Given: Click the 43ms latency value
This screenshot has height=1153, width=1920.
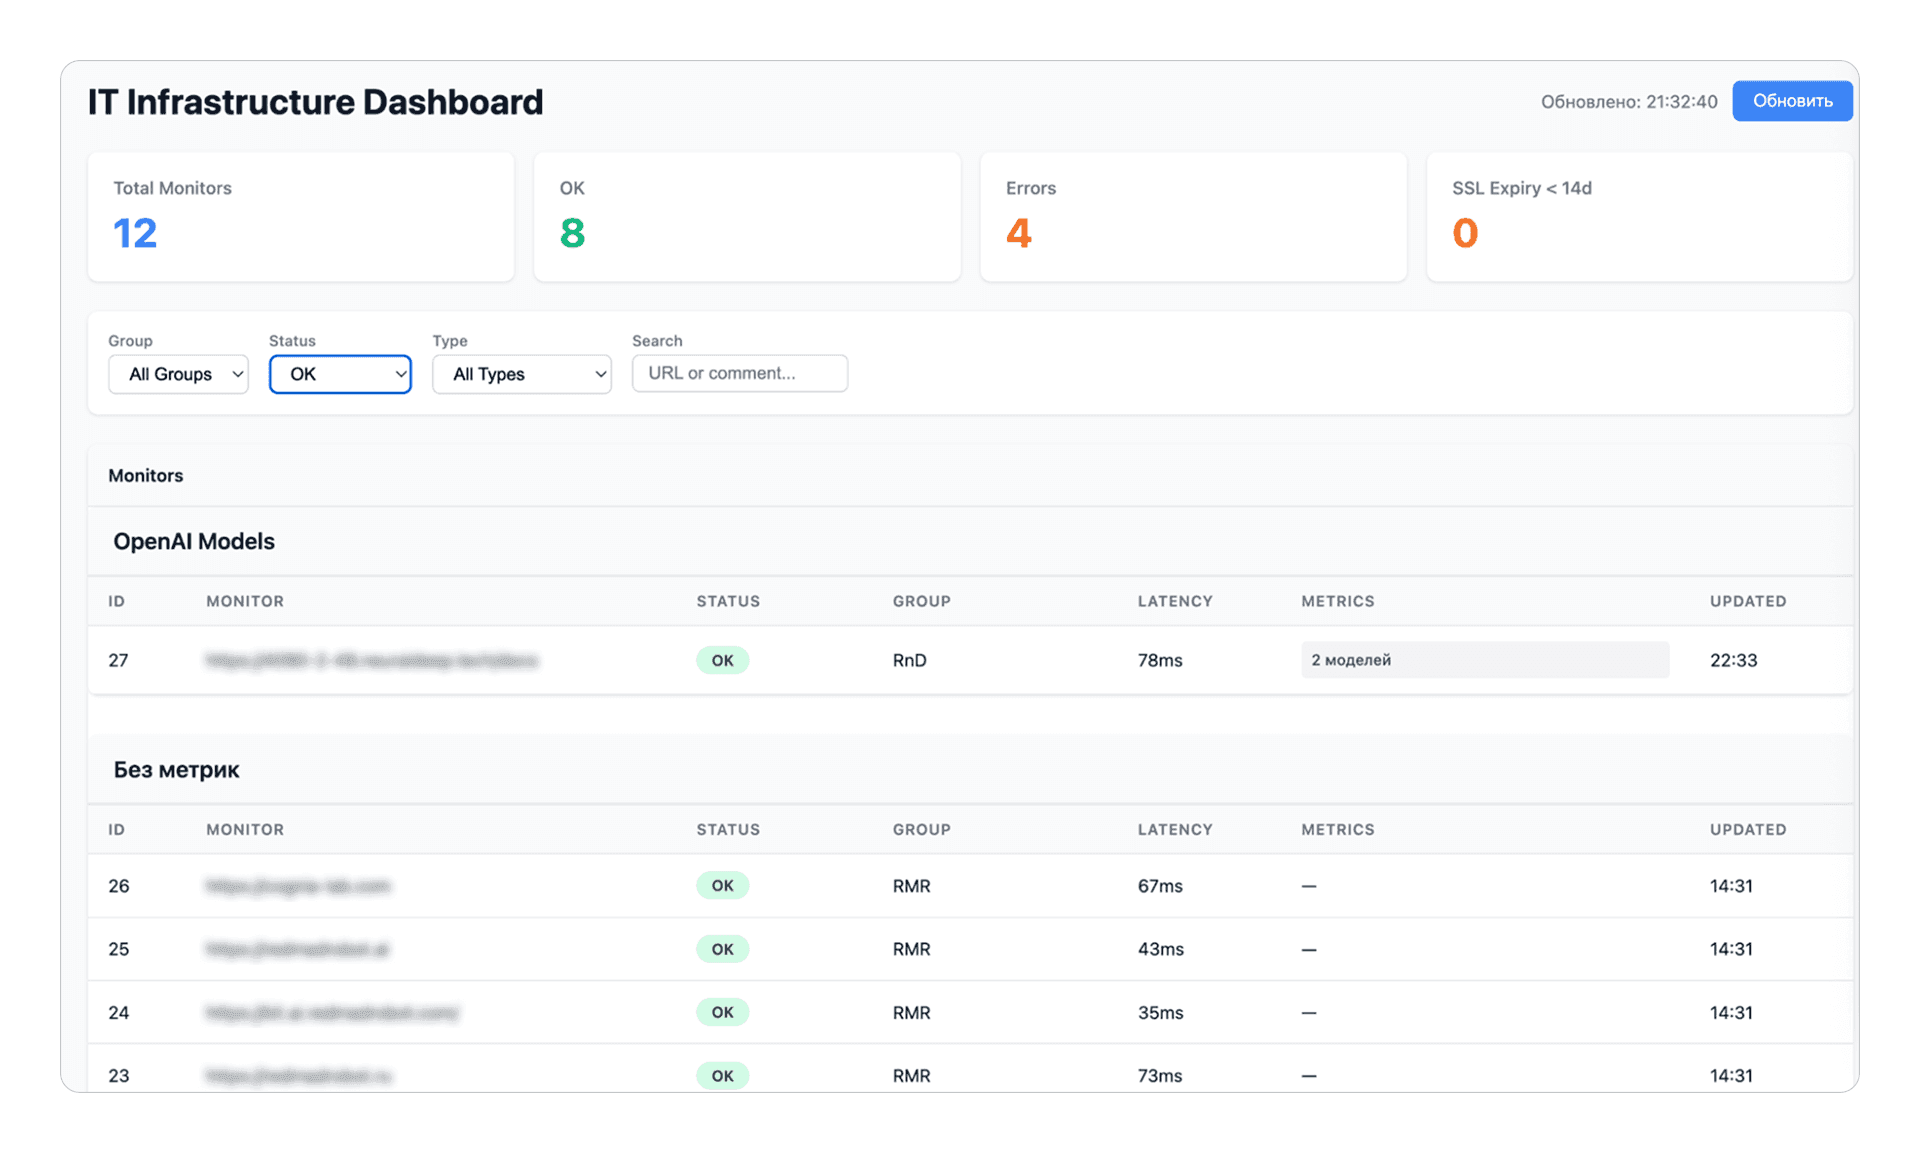Looking at the screenshot, I should [x=1161, y=949].
